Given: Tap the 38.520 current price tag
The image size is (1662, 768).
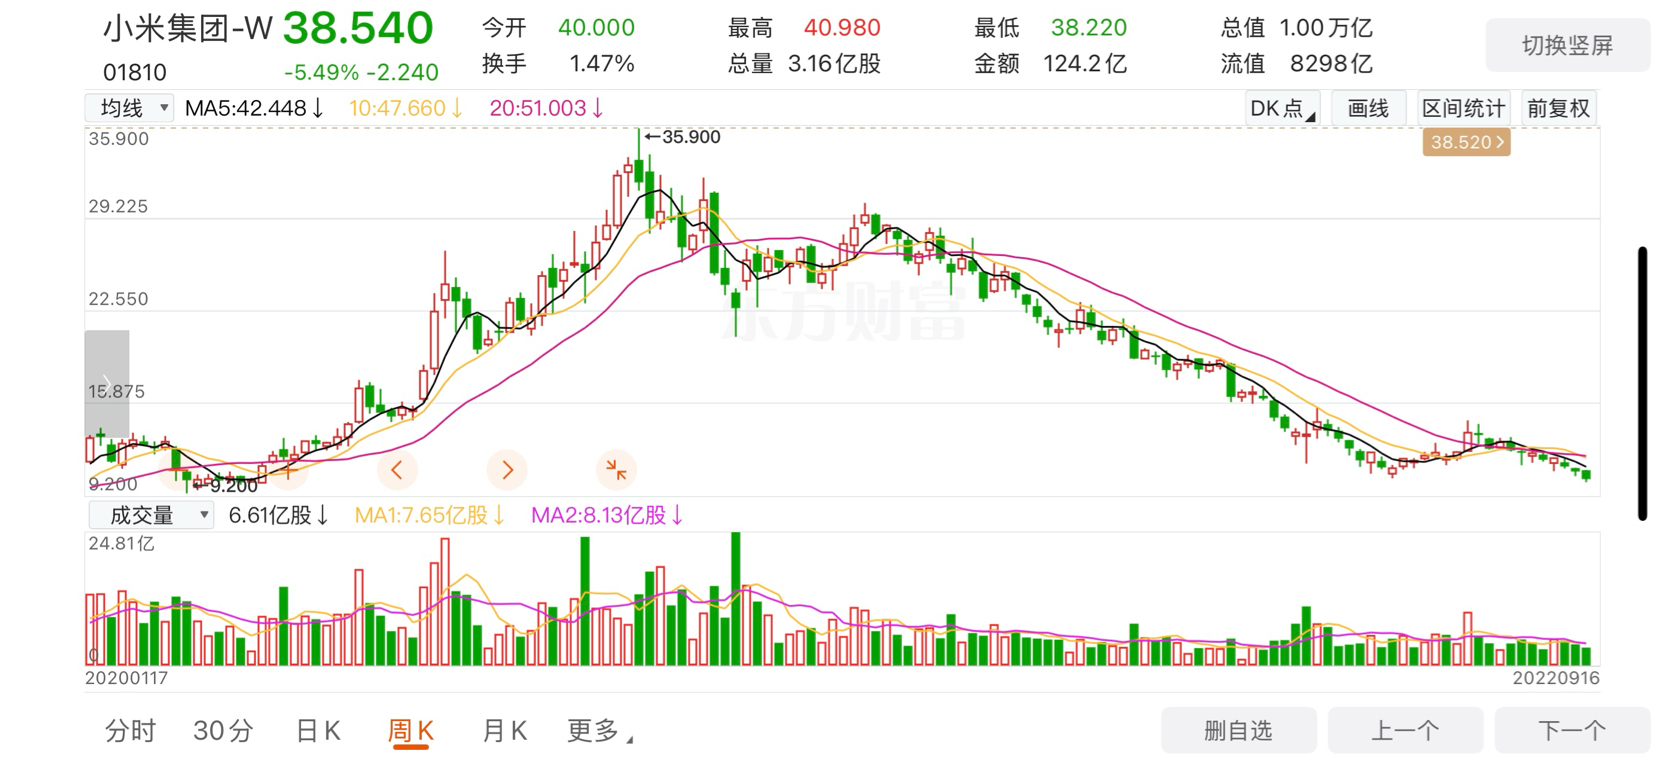Looking at the screenshot, I should click(x=1466, y=142).
